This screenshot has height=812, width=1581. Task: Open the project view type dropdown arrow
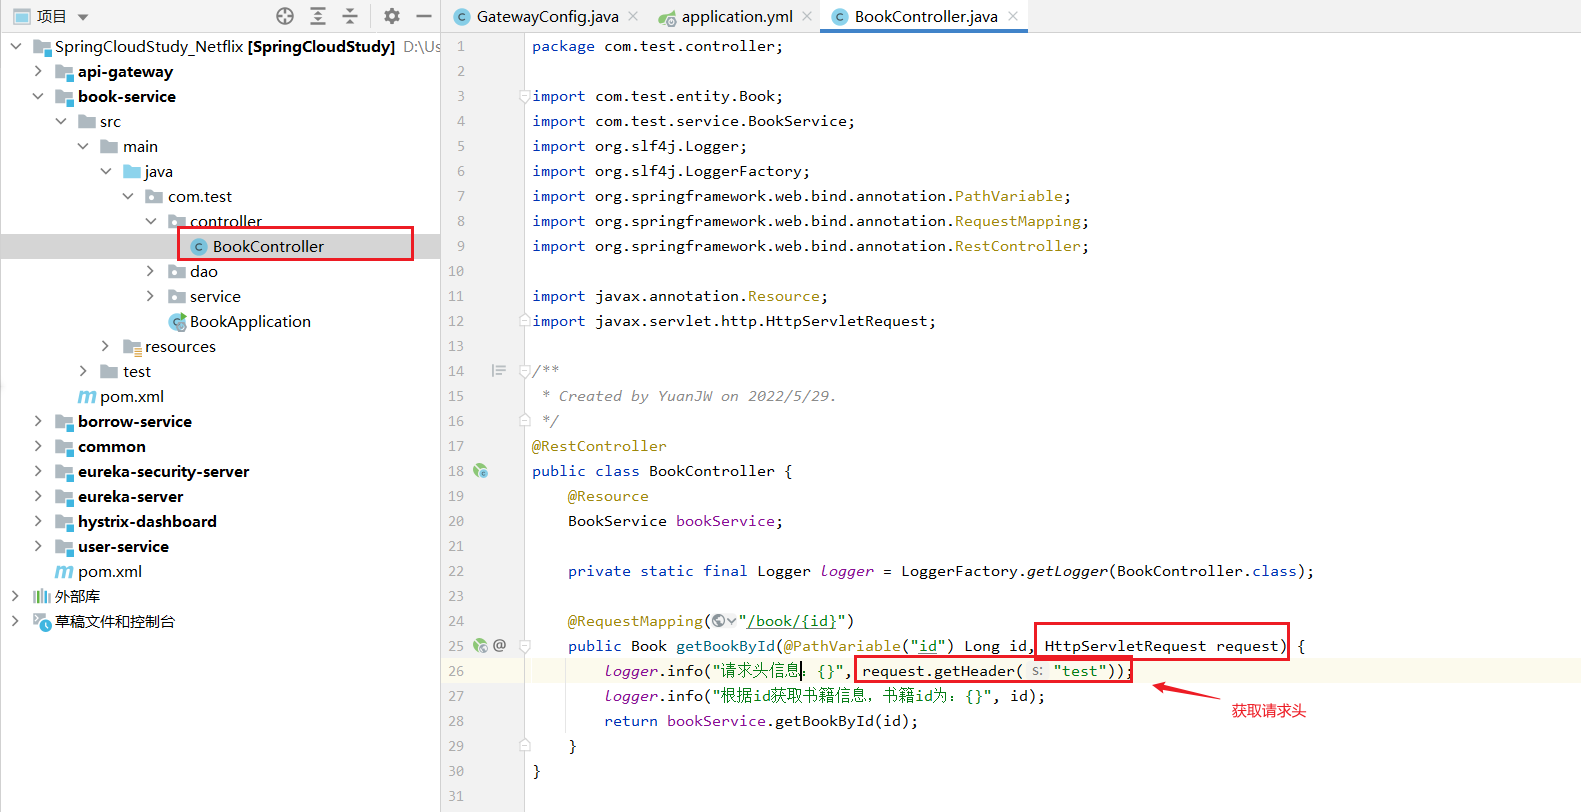[x=83, y=17]
